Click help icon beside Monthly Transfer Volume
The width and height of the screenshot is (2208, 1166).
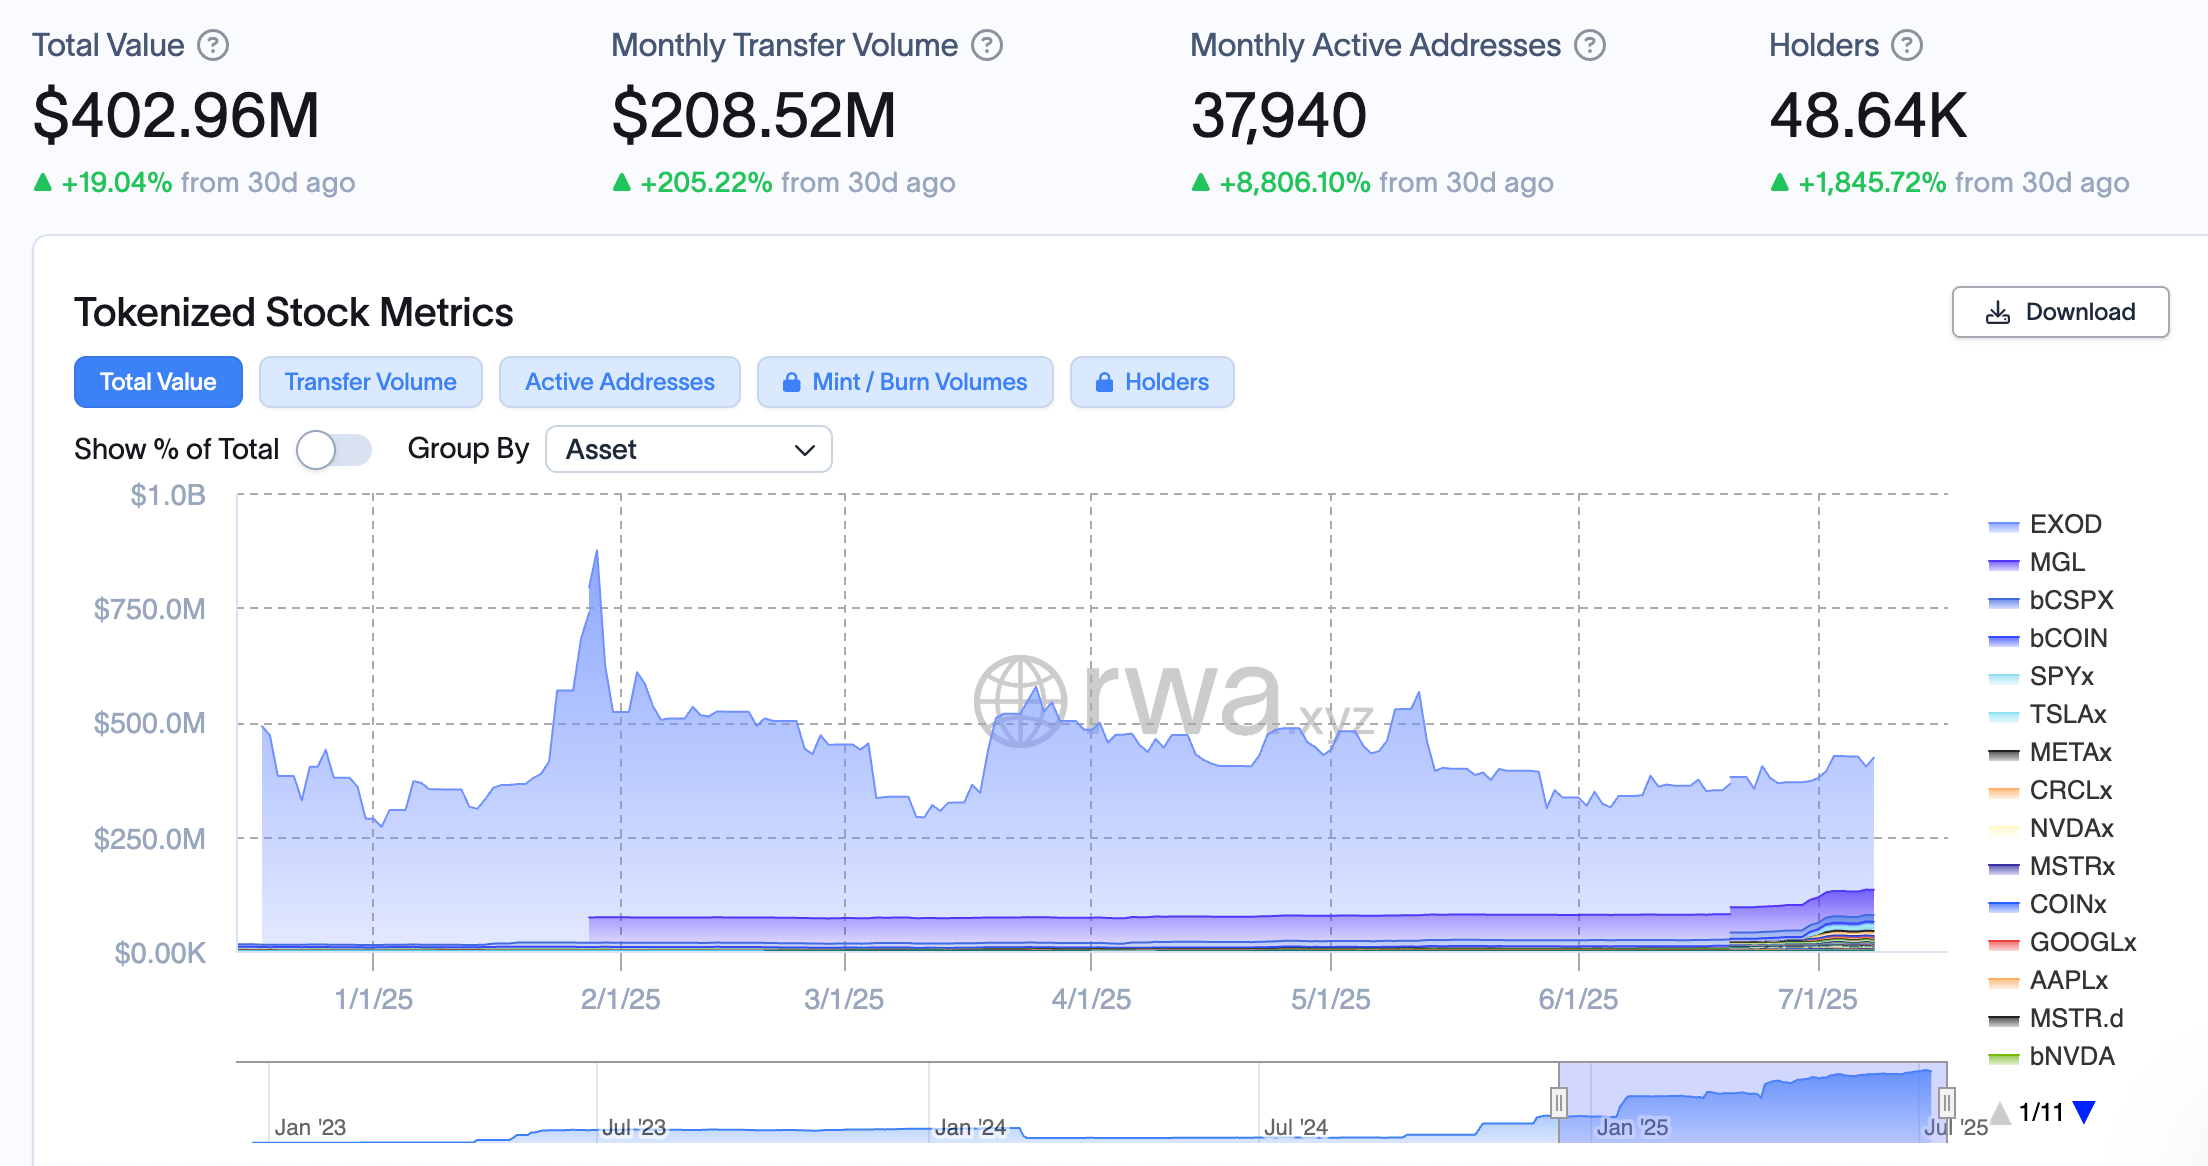coord(987,46)
